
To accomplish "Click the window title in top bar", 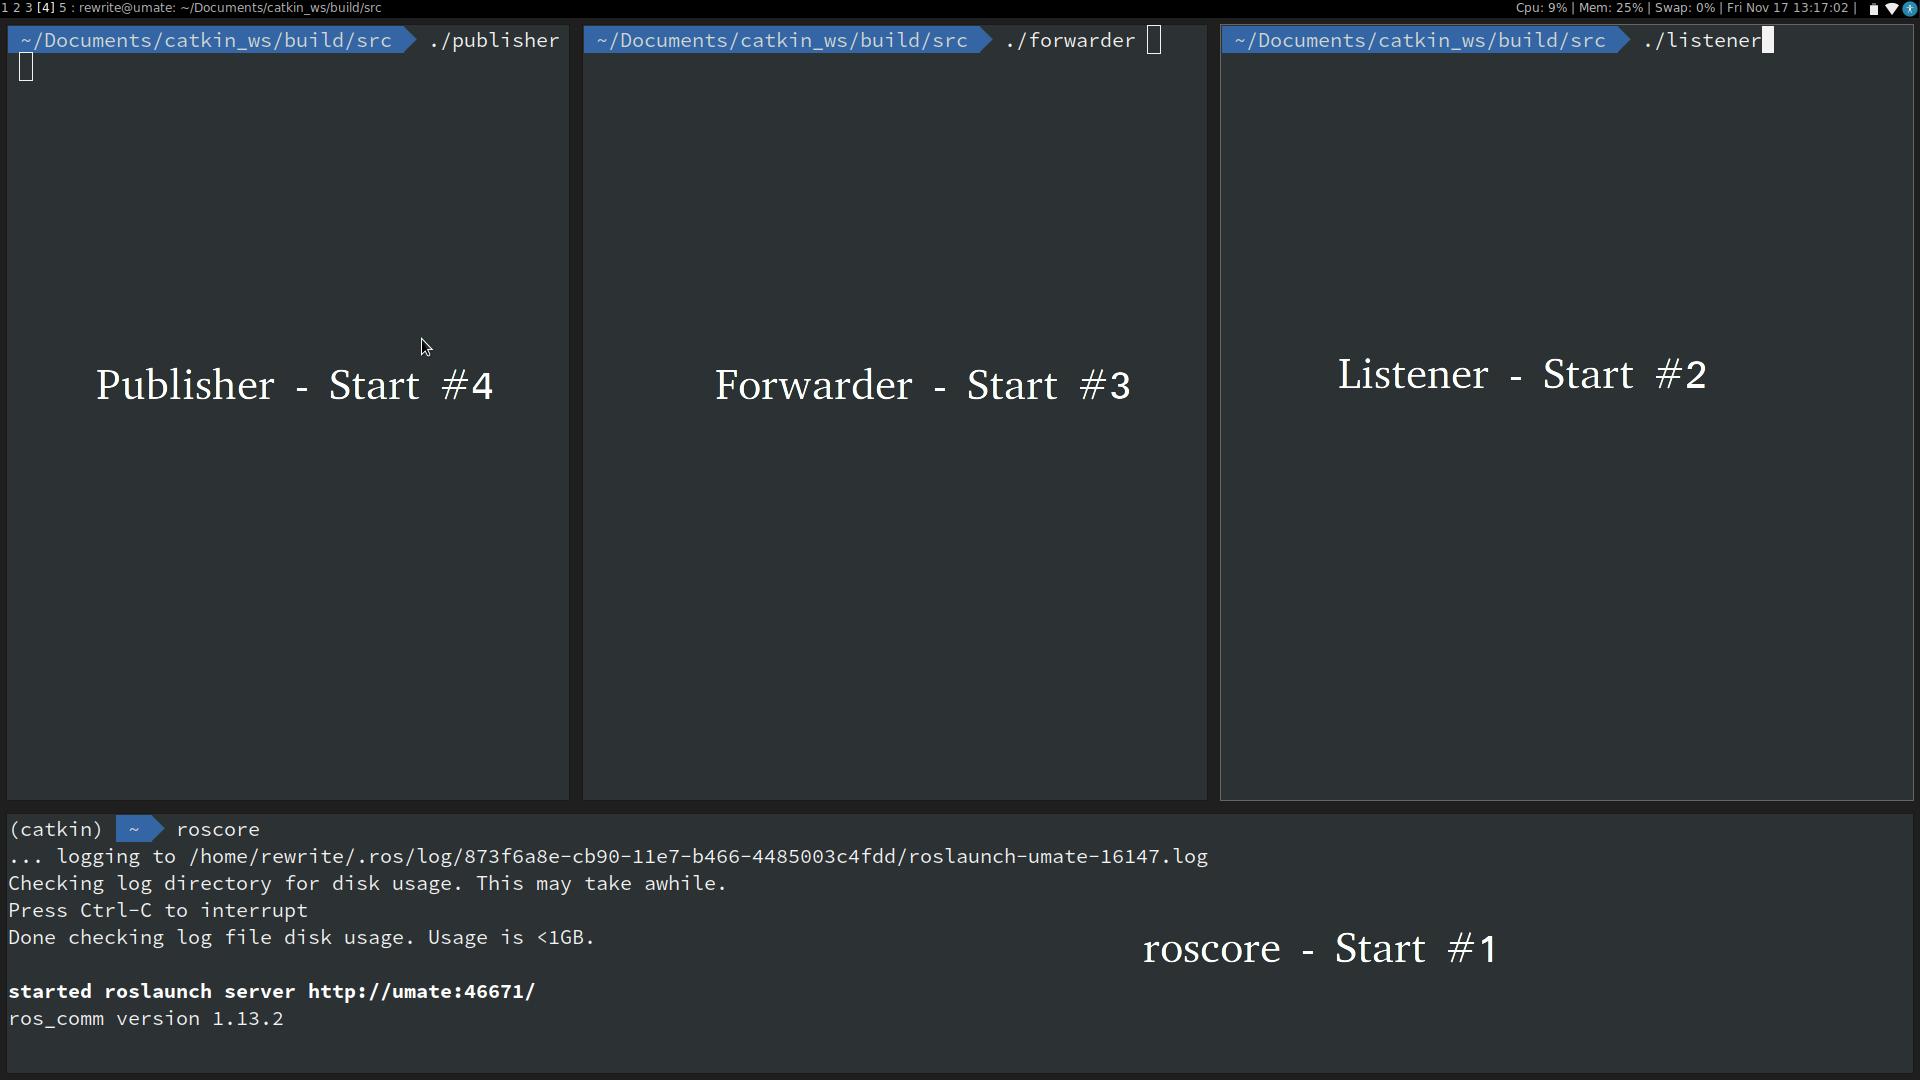I will (230, 8).
